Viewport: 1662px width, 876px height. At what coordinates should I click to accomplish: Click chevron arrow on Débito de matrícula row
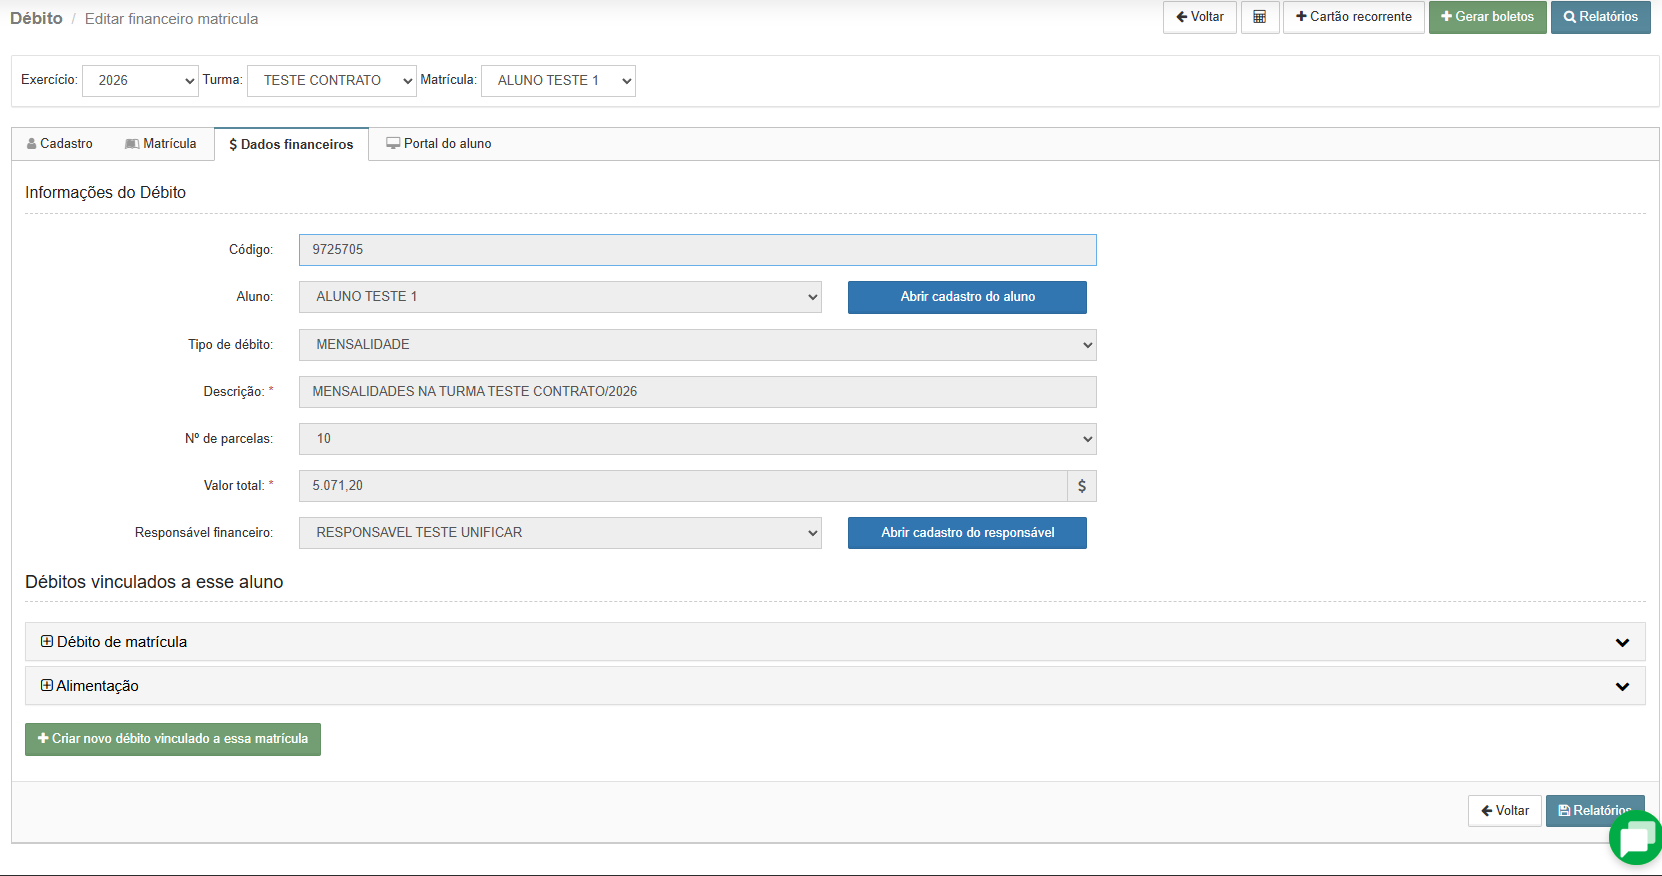point(1622,642)
